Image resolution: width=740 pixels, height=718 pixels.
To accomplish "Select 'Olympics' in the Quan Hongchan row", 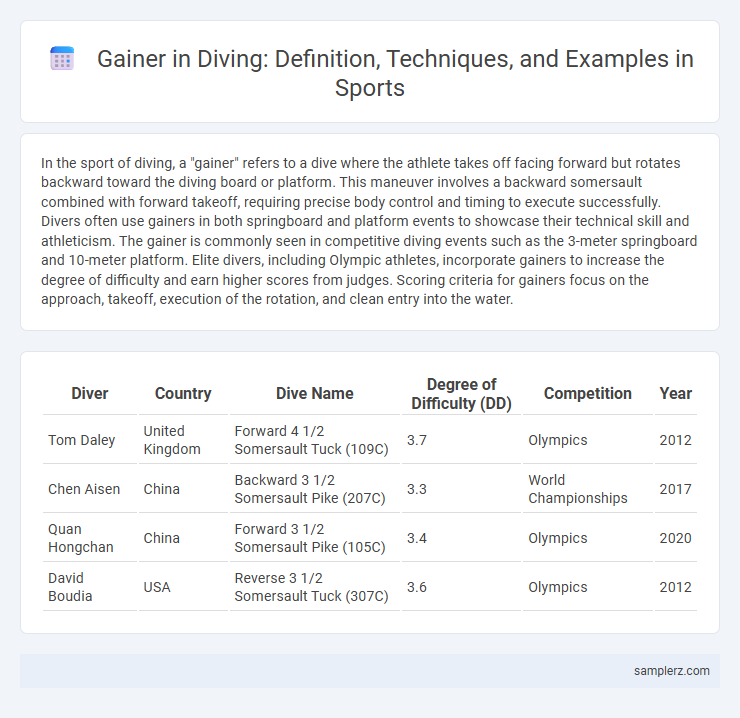I will point(588,538).
